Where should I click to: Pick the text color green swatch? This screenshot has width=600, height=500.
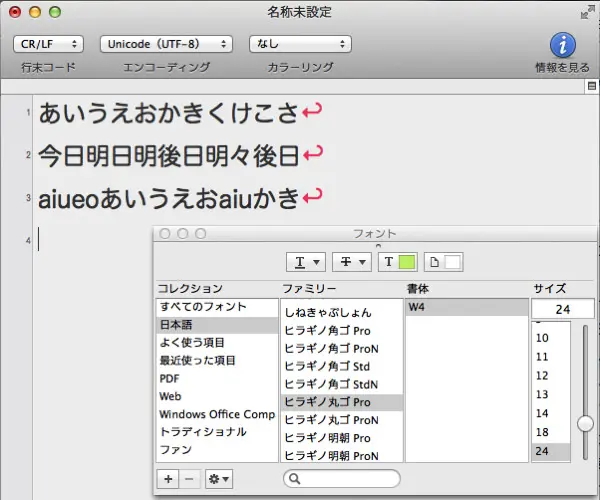(406, 262)
